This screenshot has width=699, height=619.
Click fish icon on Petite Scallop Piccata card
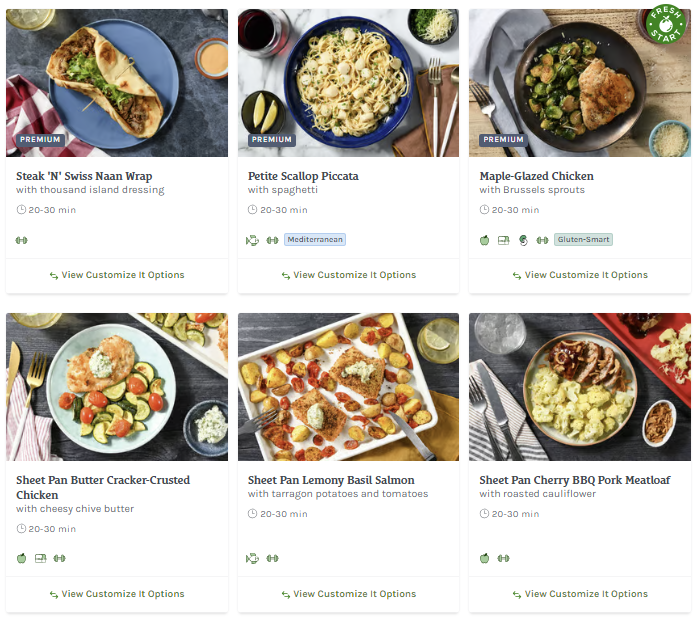tap(252, 240)
